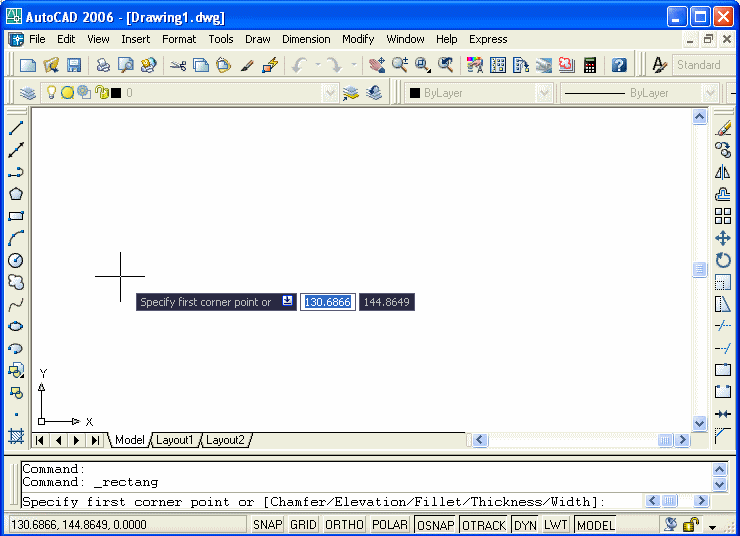Open the Standard text style box
The image size is (740, 536).
pyautogui.click(x=705, y=65)
